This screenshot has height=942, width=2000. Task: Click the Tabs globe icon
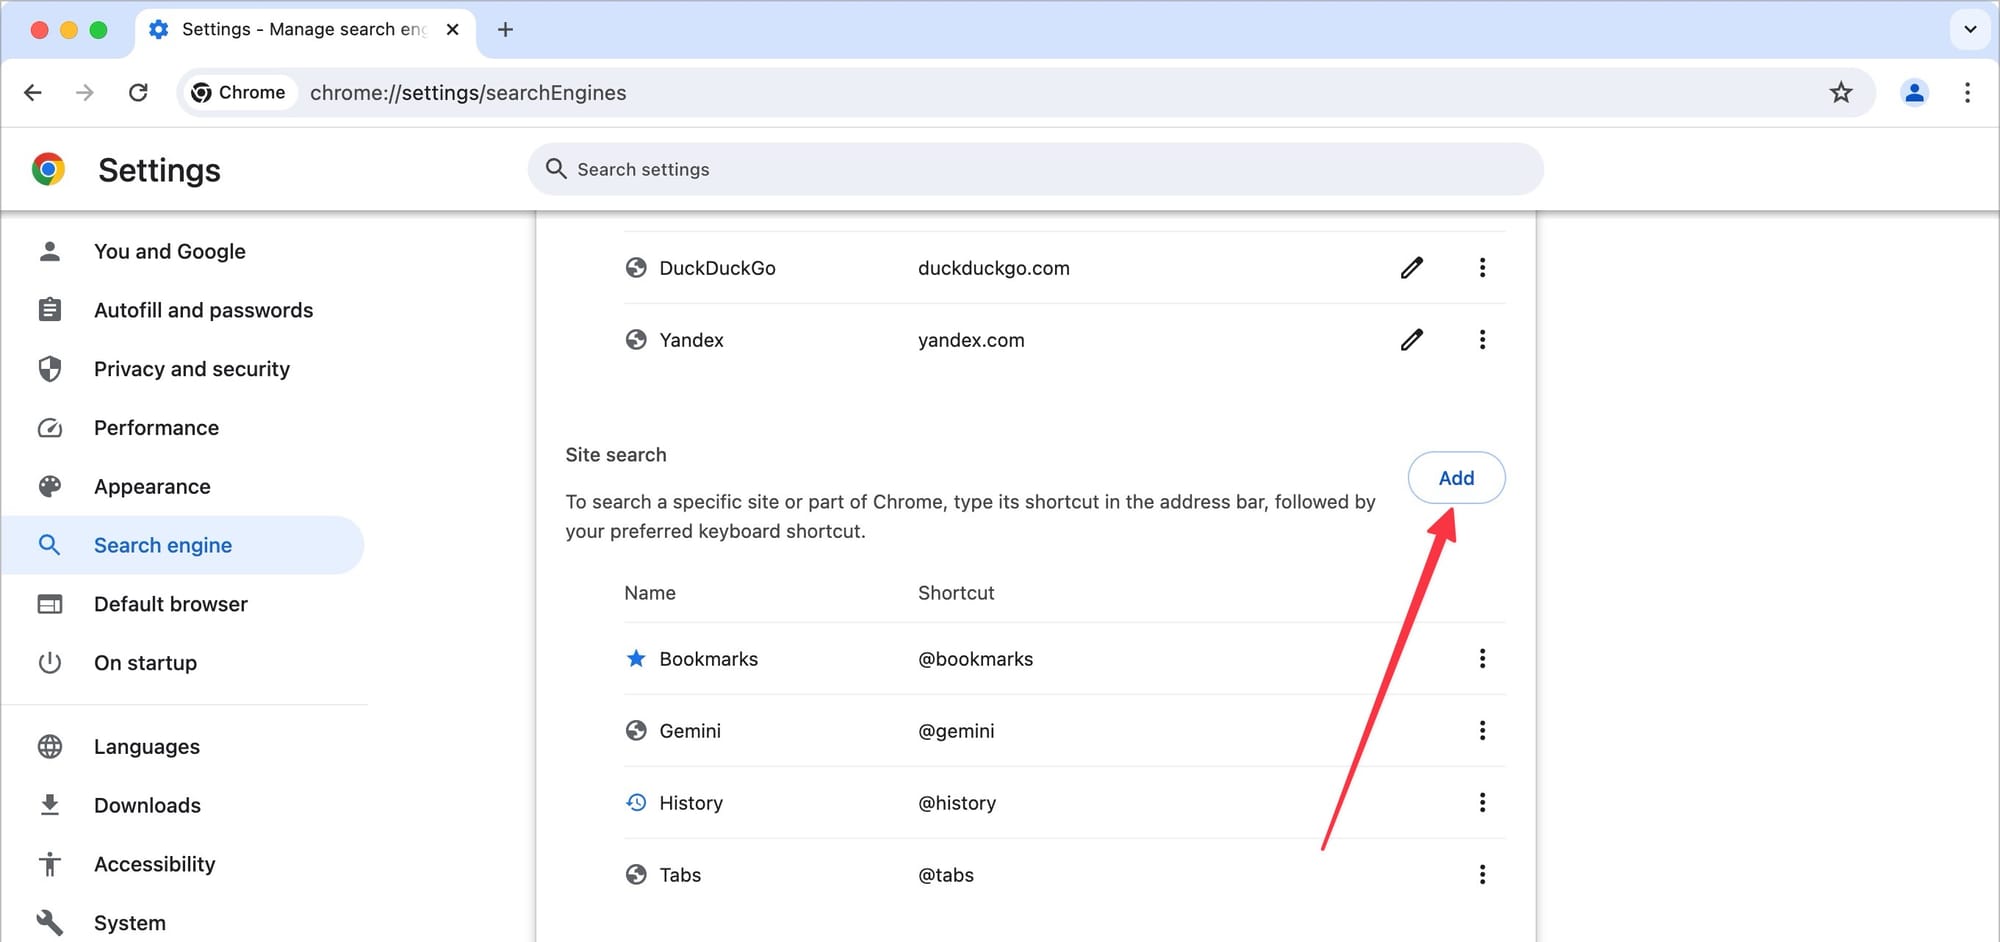[636, 875]
